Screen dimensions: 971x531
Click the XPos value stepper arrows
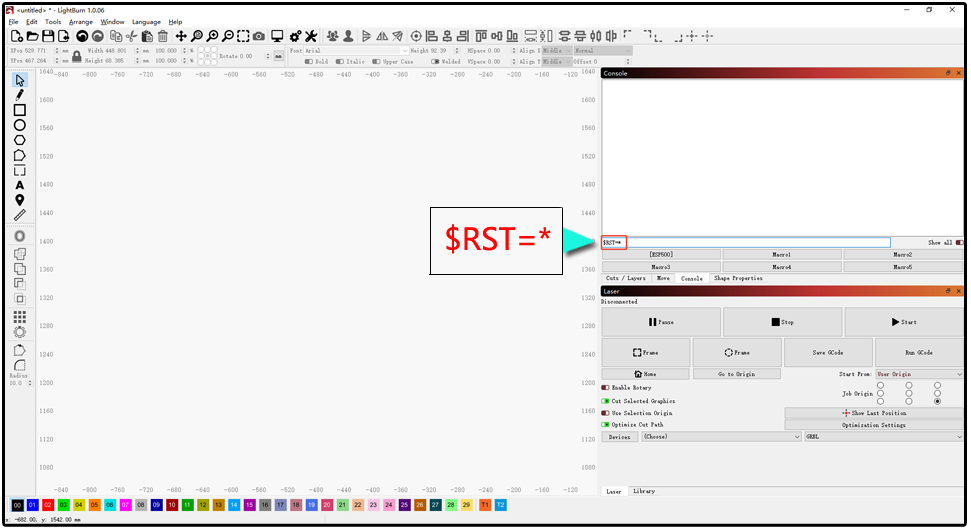click(57, 51)
